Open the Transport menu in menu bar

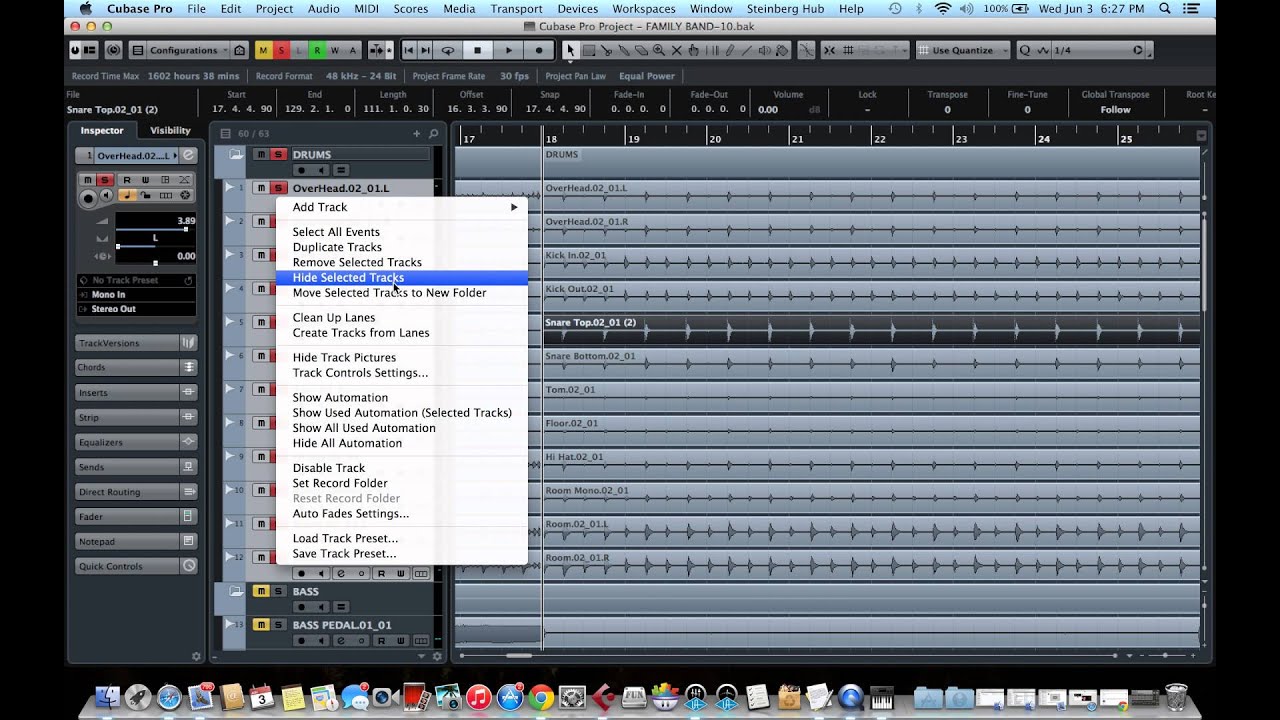pos(516,9)
